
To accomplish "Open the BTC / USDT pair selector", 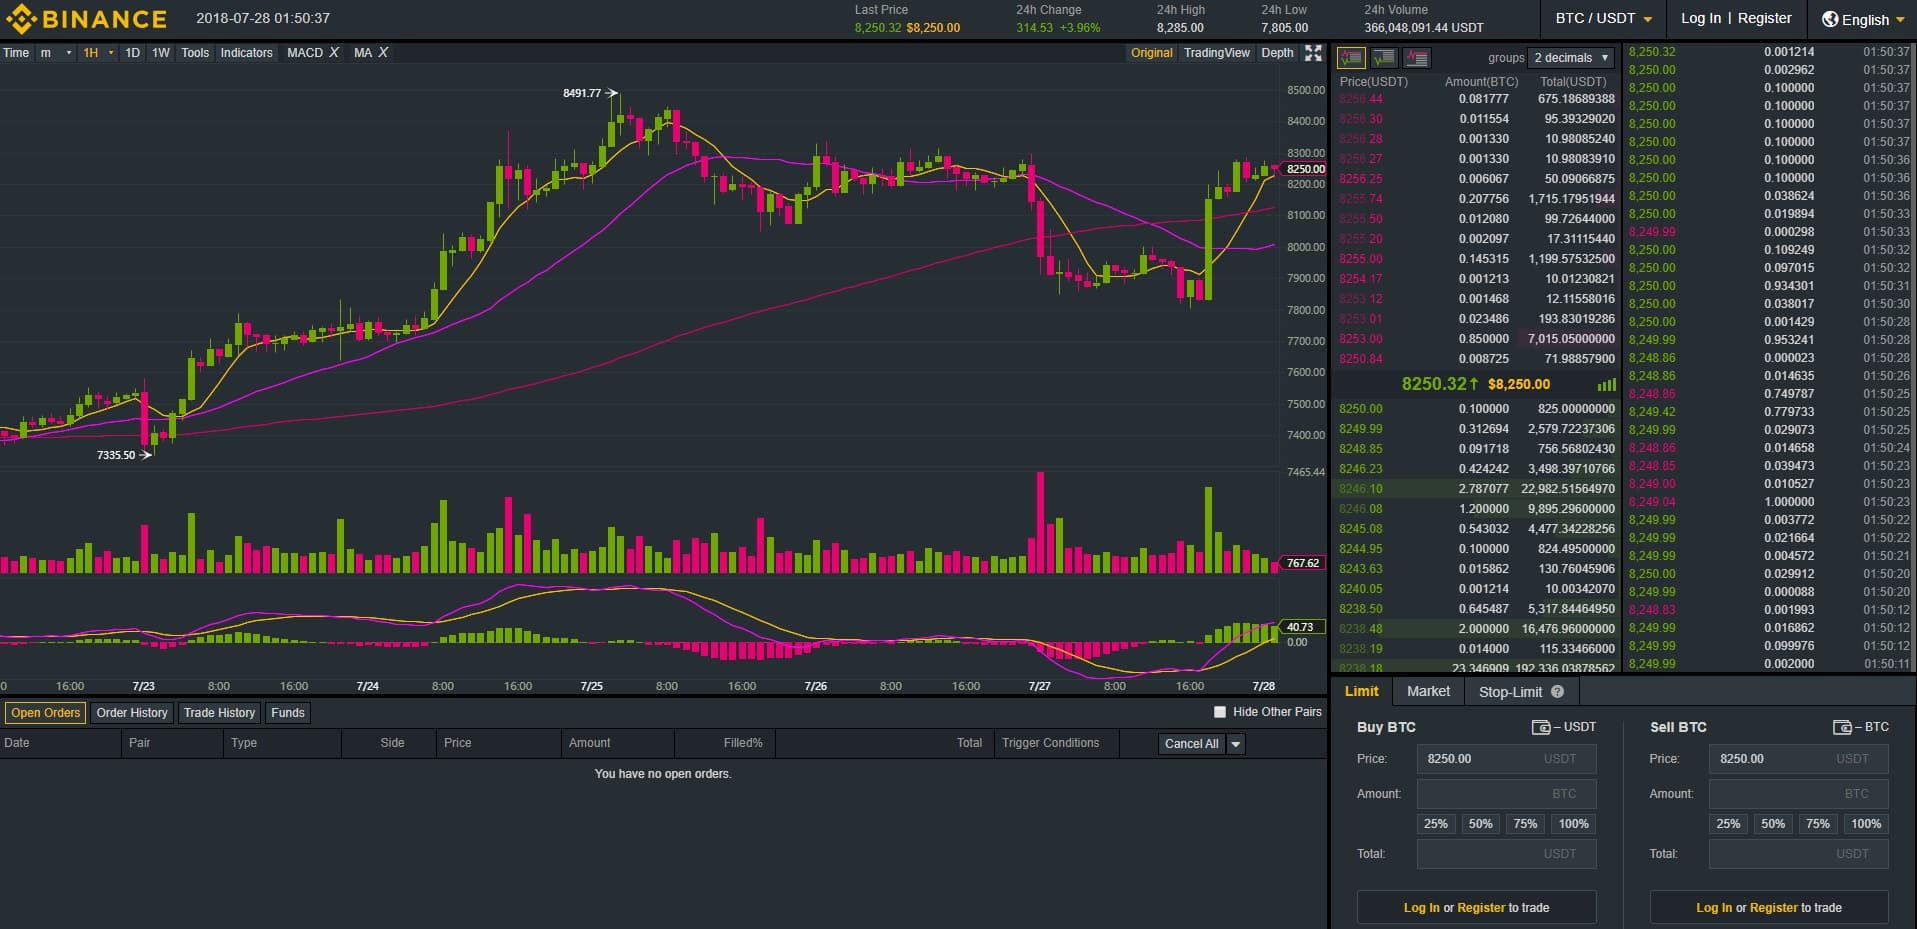I will tap(1603, 19).
